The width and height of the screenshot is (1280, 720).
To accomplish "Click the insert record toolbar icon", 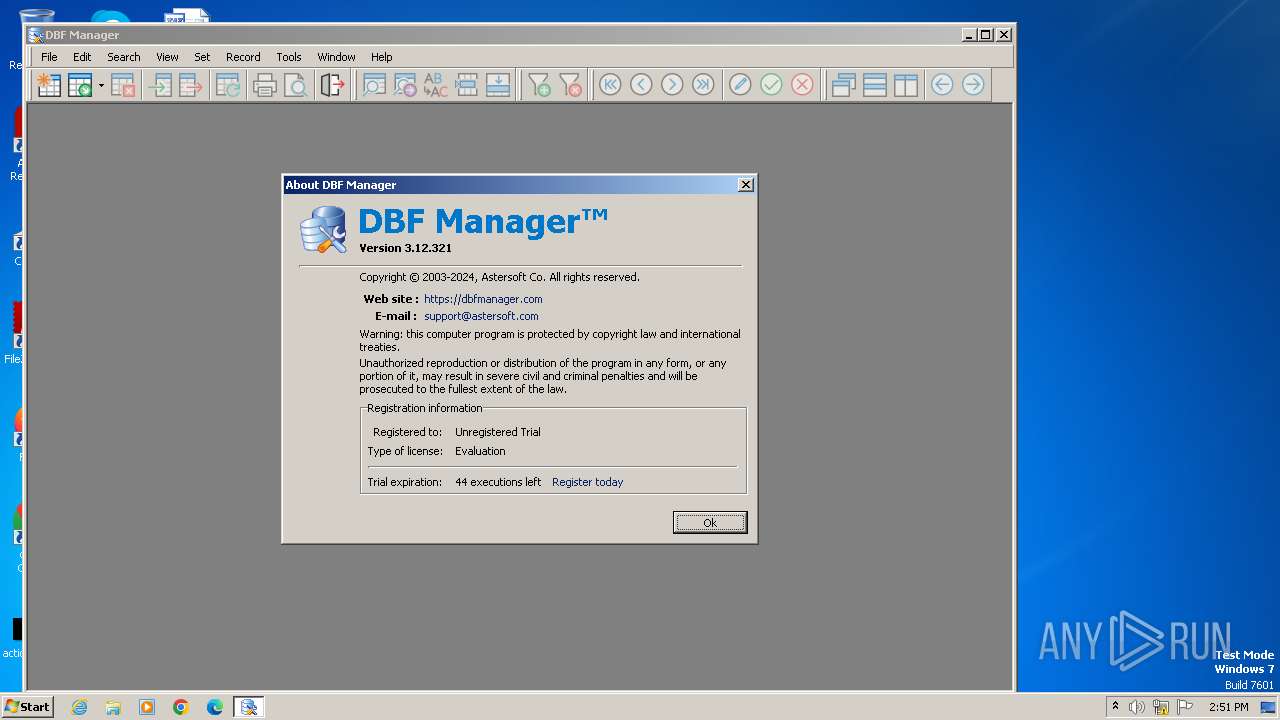I will (x=467, y=85).
